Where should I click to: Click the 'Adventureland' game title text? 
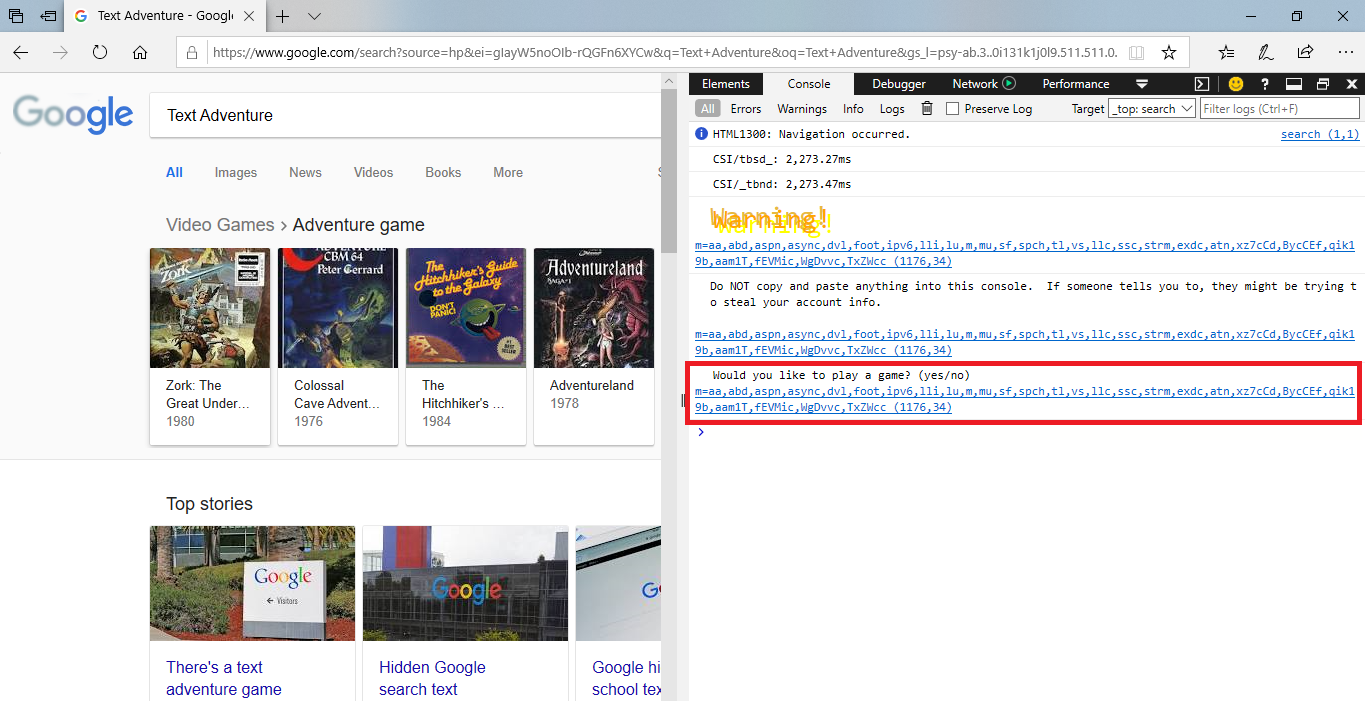(x=592, y=385)
